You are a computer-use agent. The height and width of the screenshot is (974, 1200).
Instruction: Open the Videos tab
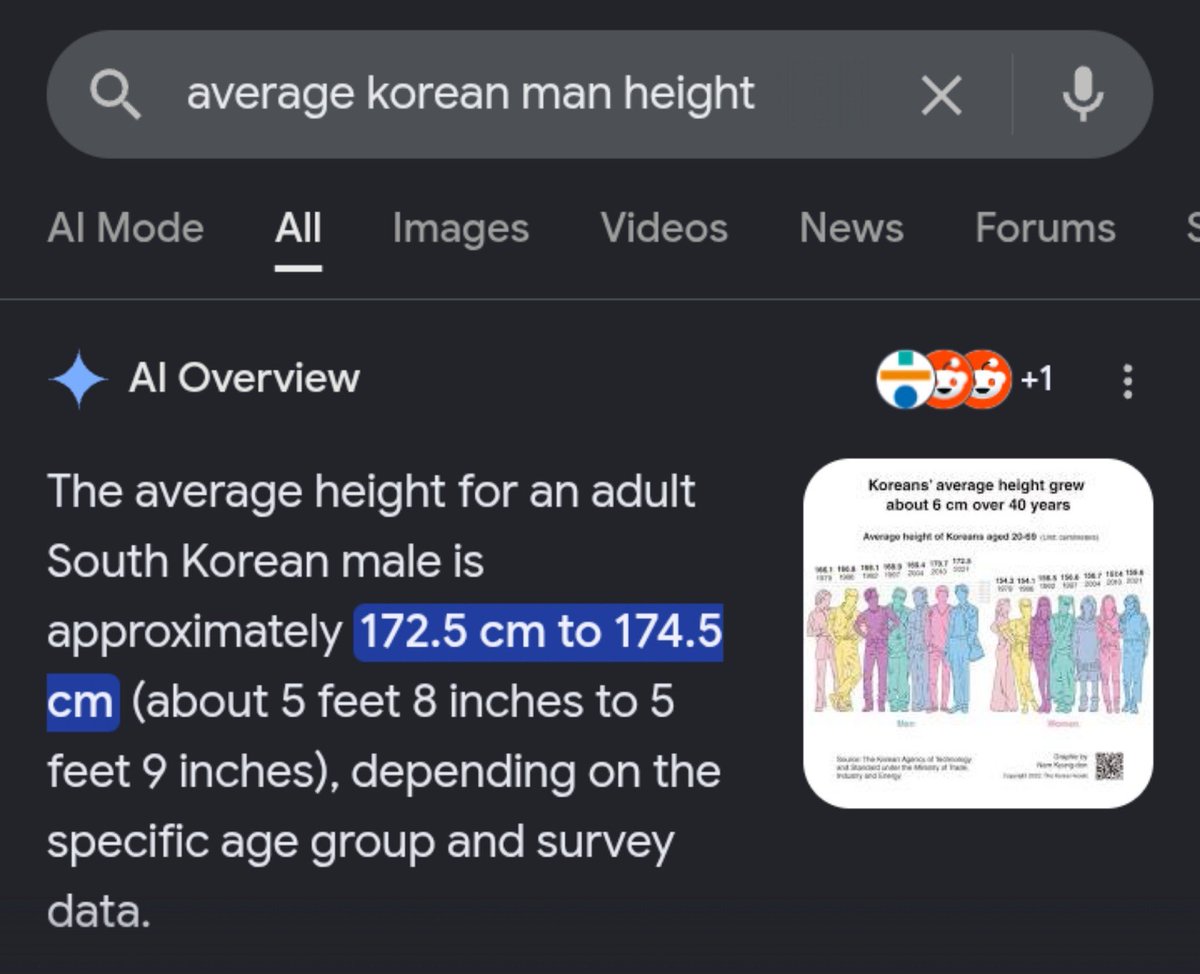[x=664, y=229]
